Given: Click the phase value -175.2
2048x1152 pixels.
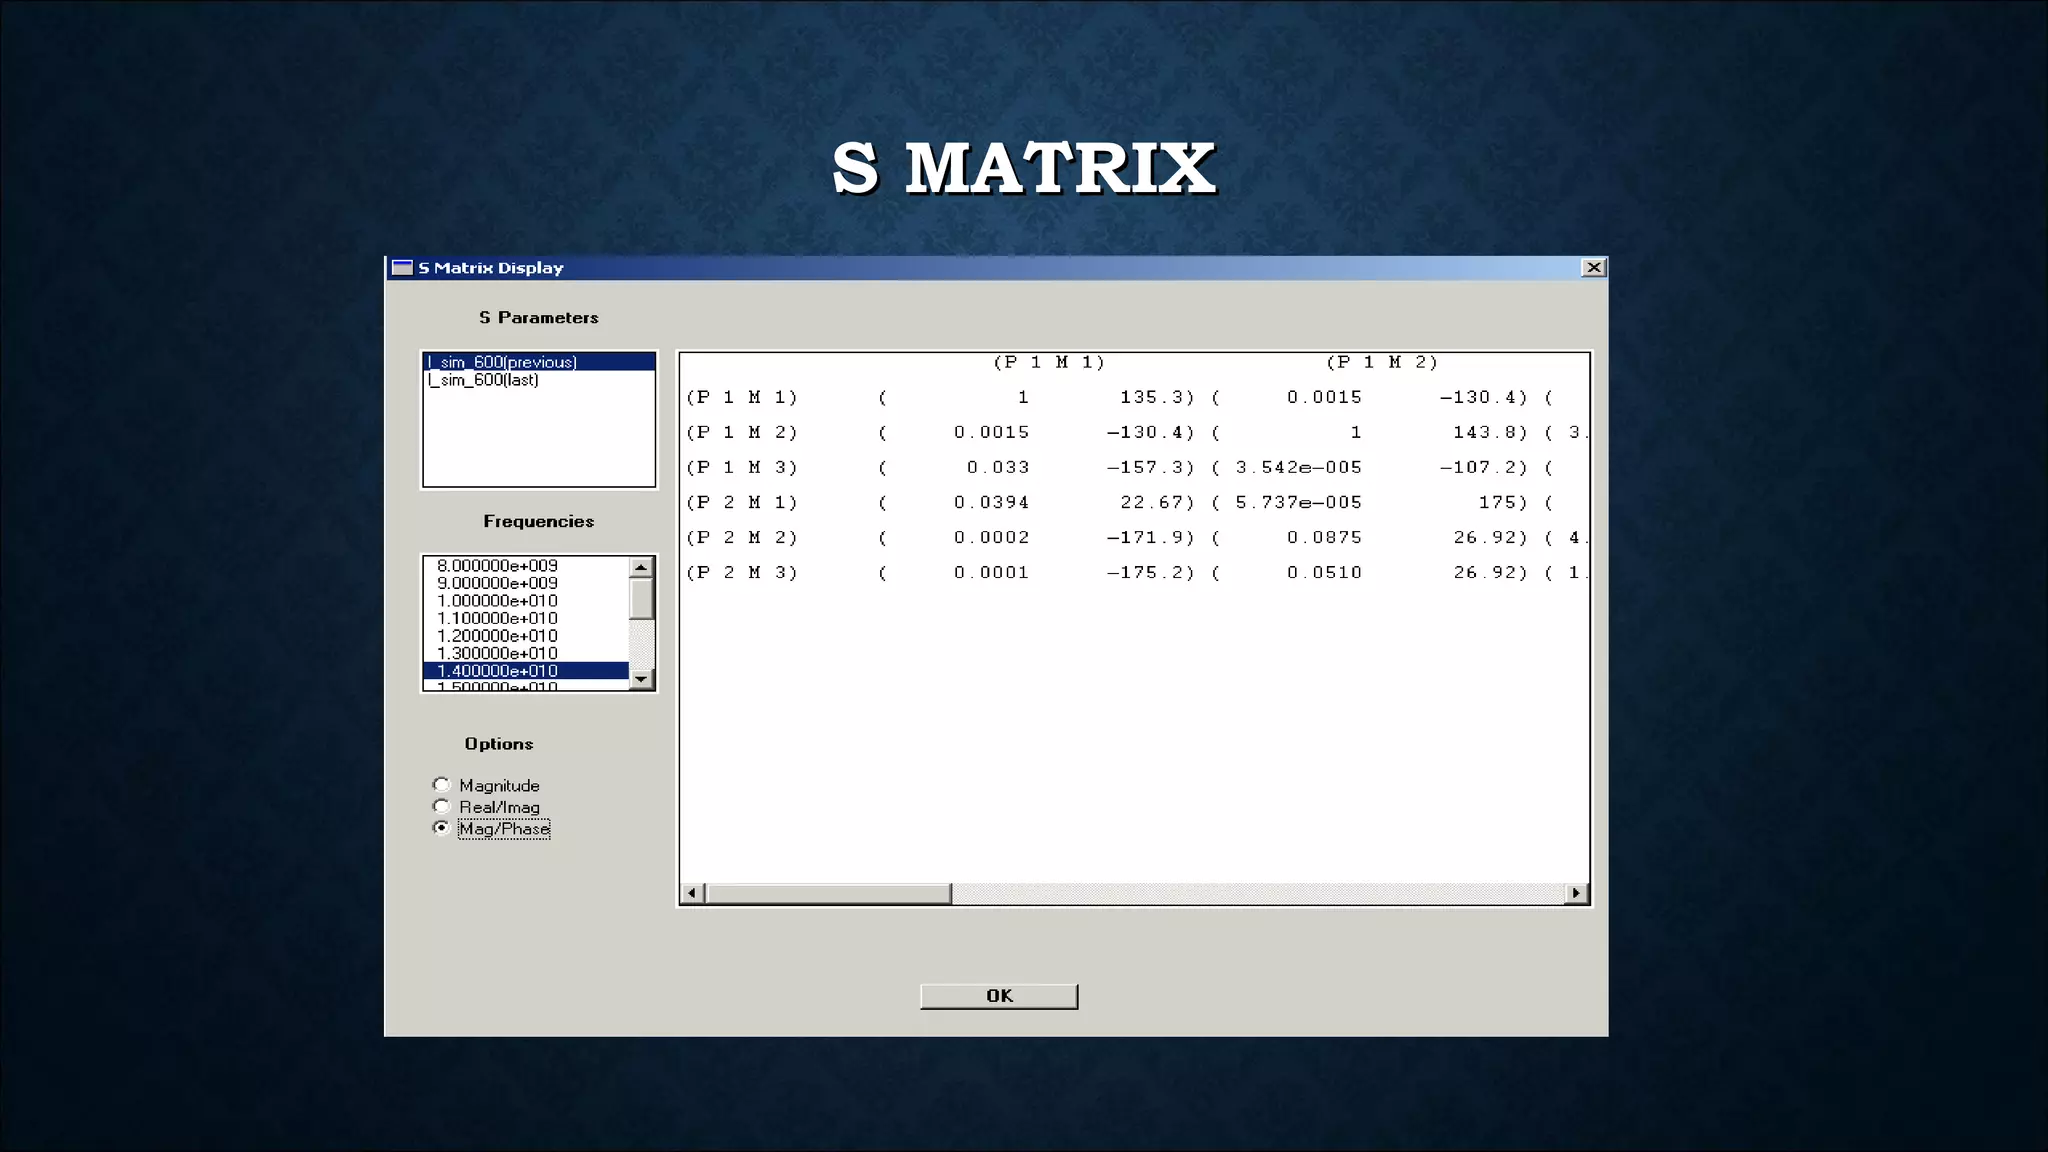Looking at the screenshot, I should tap(1145, 572).
